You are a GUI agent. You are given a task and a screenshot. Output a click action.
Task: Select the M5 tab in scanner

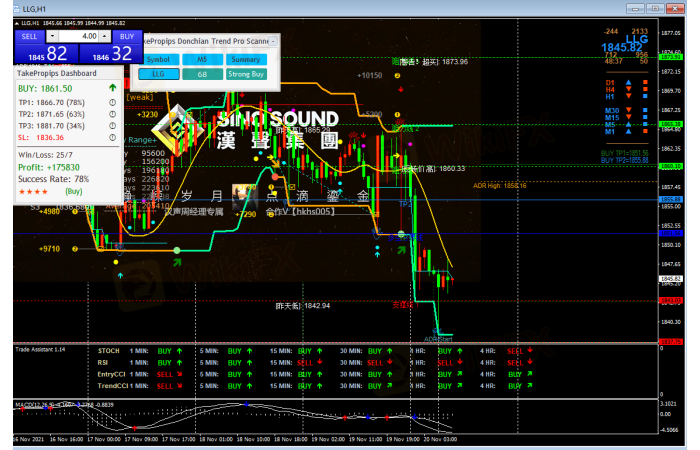pos(202,59)
